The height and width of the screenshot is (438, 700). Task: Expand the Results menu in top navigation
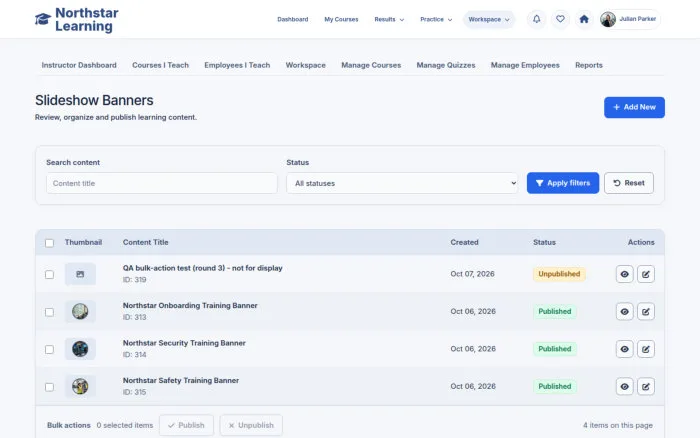(389, 19)
